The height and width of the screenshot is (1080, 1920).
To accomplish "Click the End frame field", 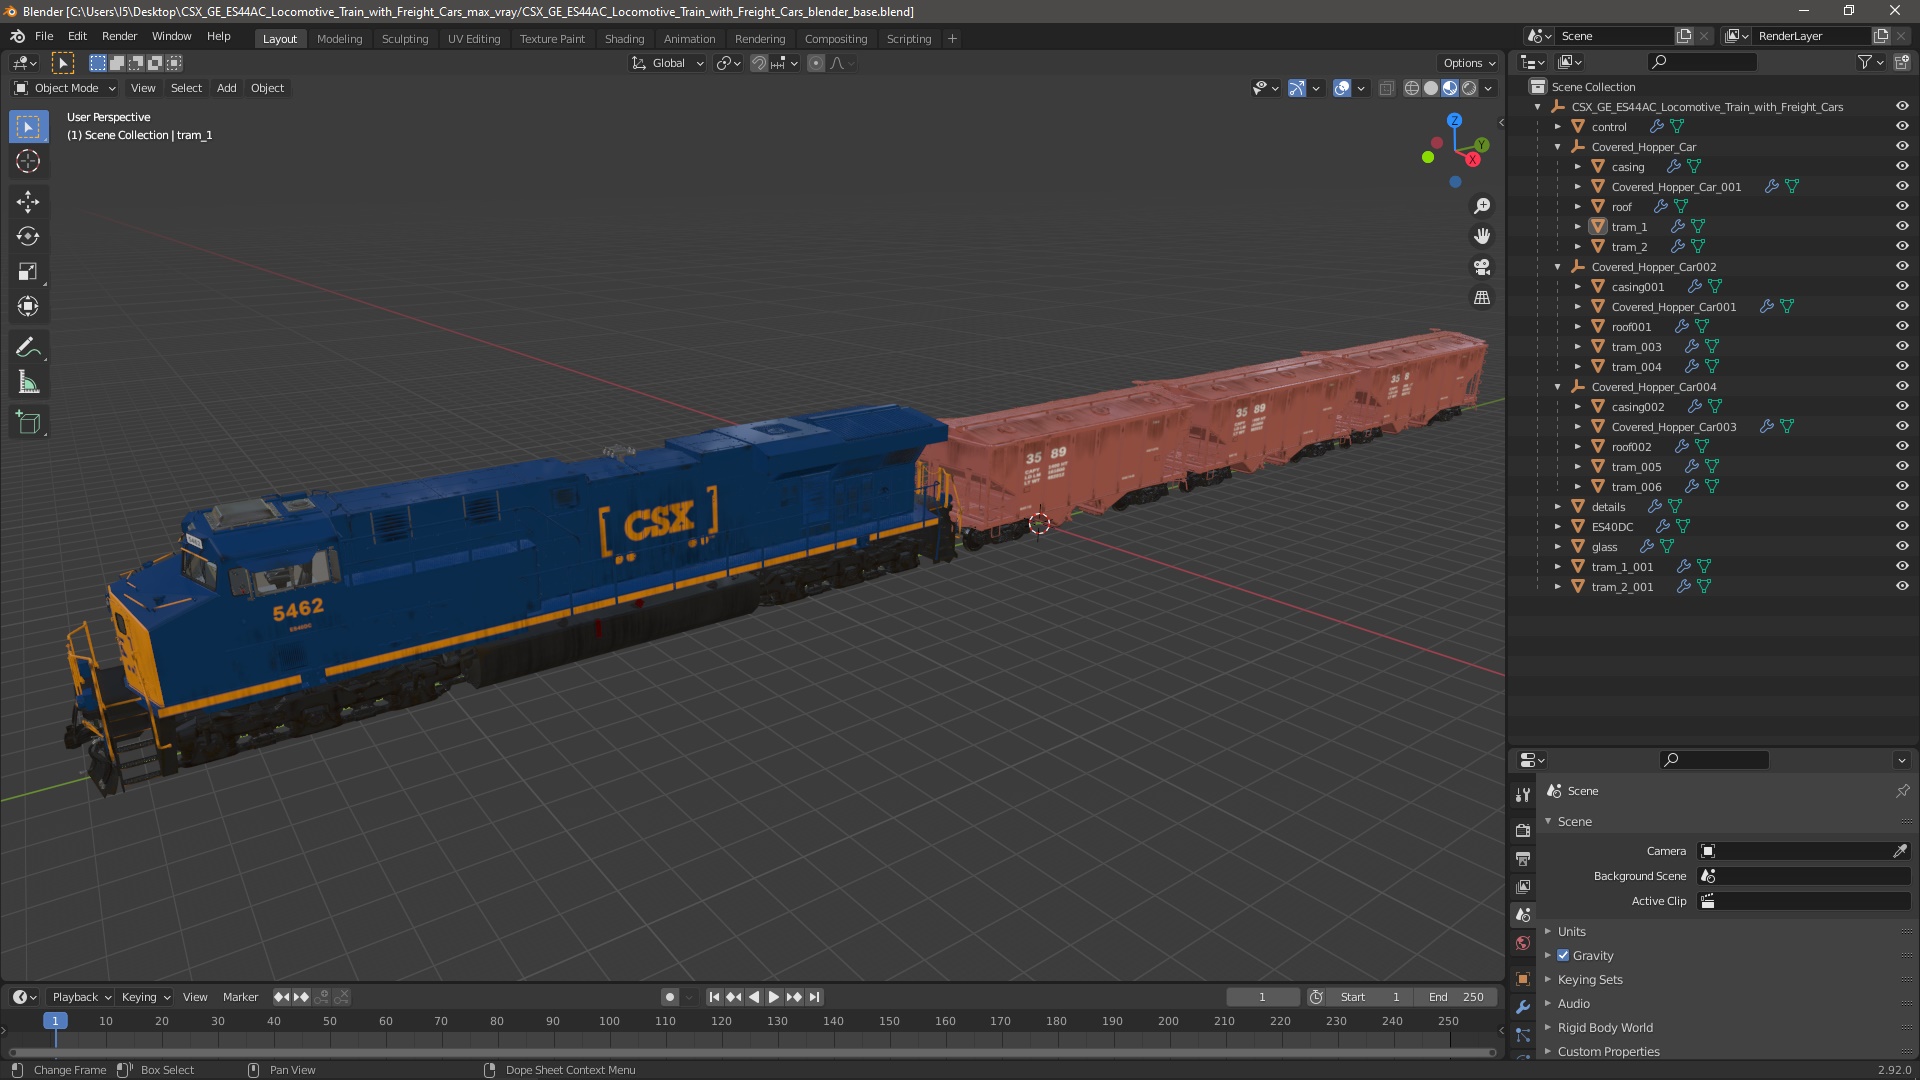I will 1456,997.
